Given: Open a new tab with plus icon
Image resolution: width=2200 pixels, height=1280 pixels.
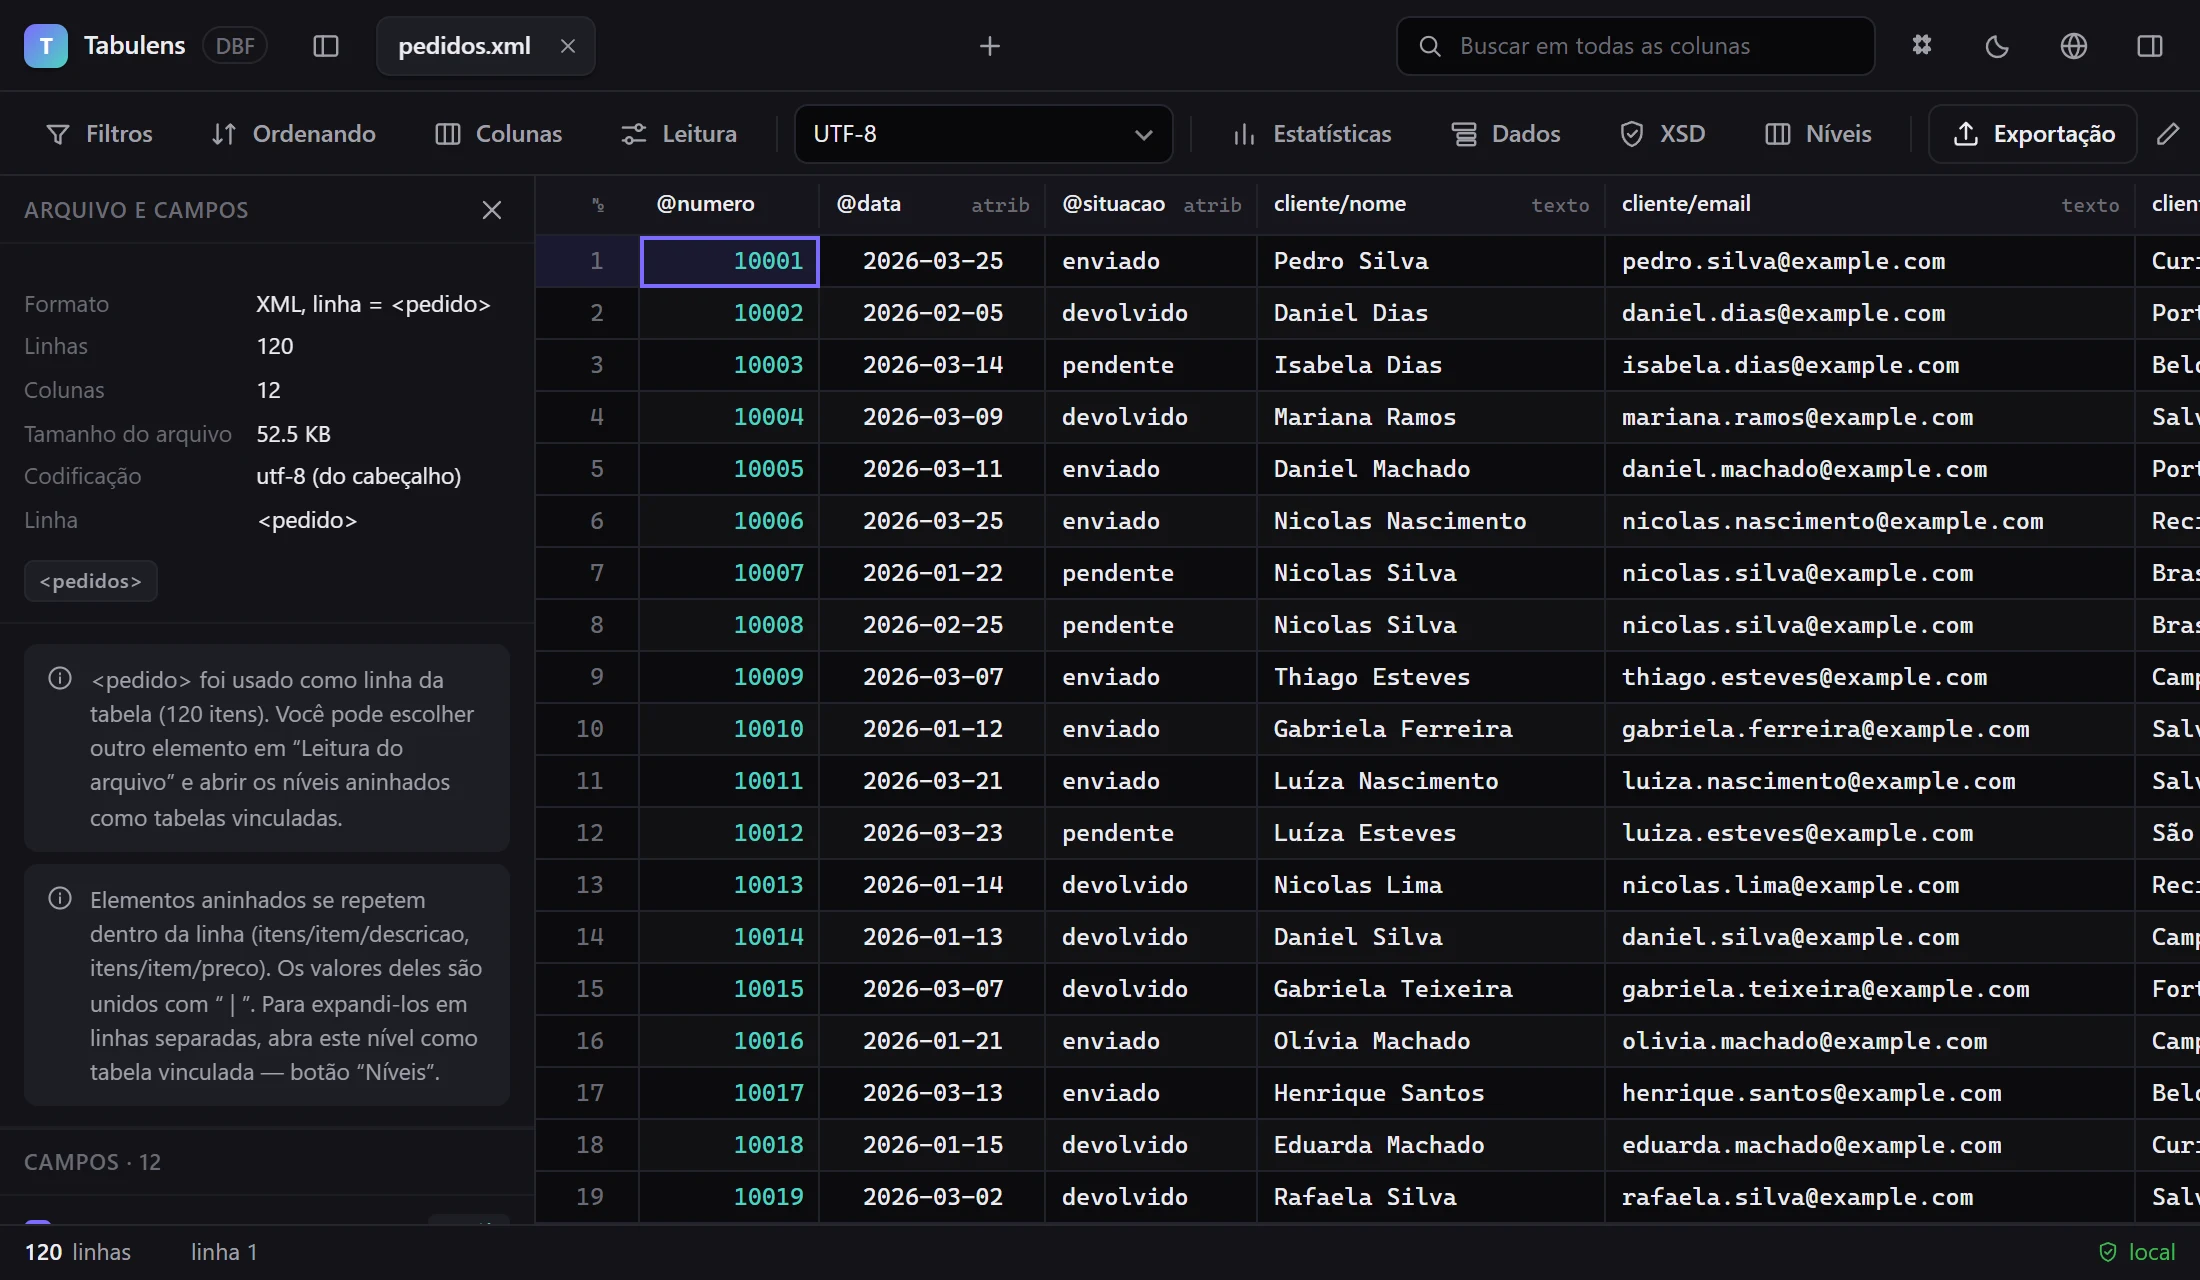Looking at the screenshot, I should point(989,46).
